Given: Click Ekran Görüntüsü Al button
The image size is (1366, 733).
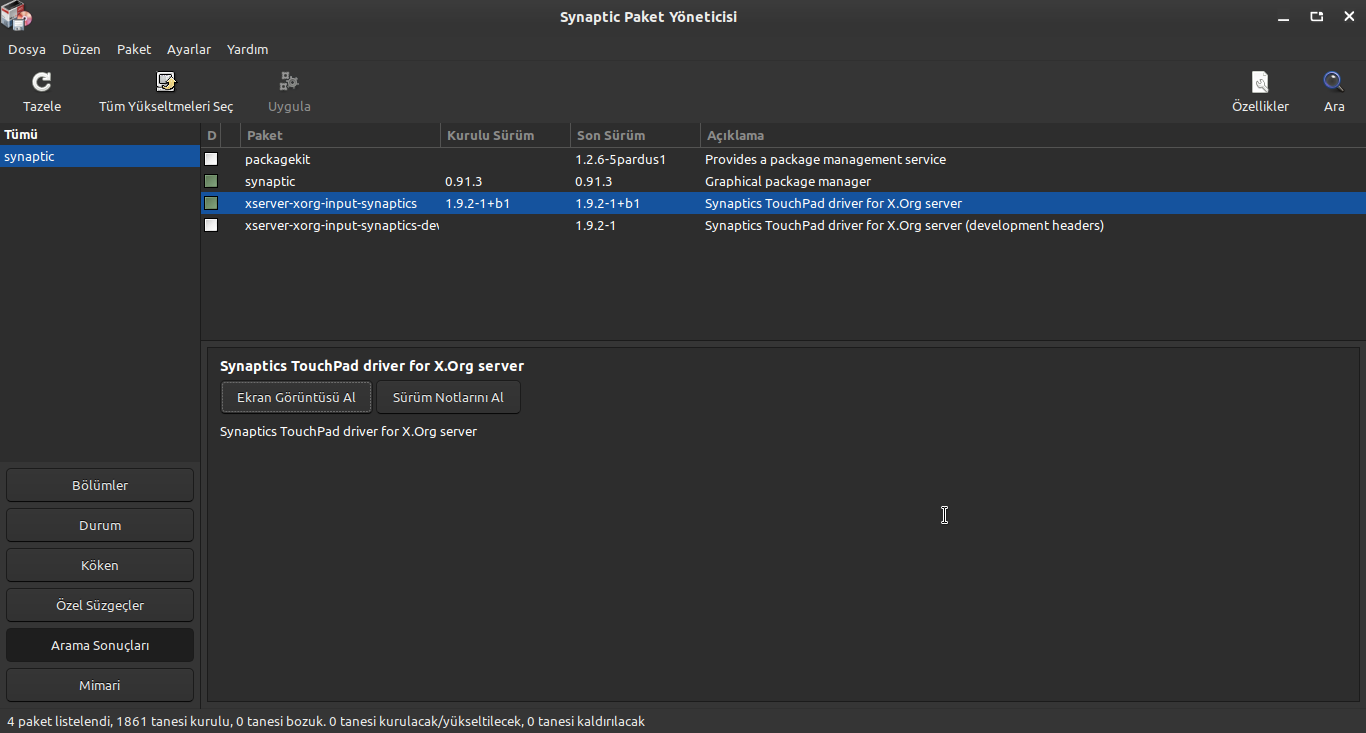Looking at the screenshot, I should 296,397.
